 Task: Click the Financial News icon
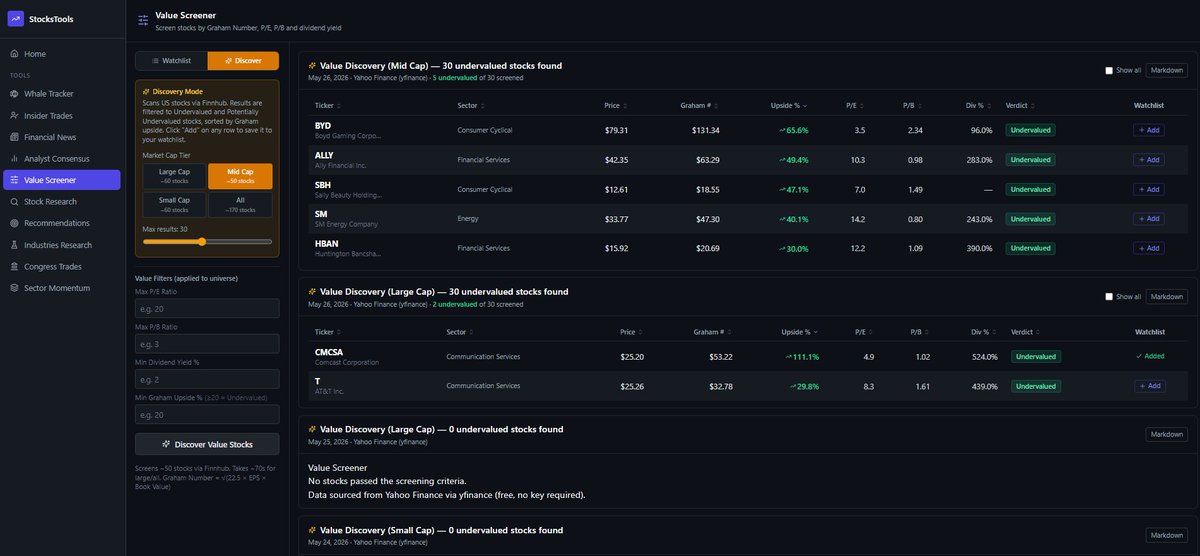click(14, 137)
